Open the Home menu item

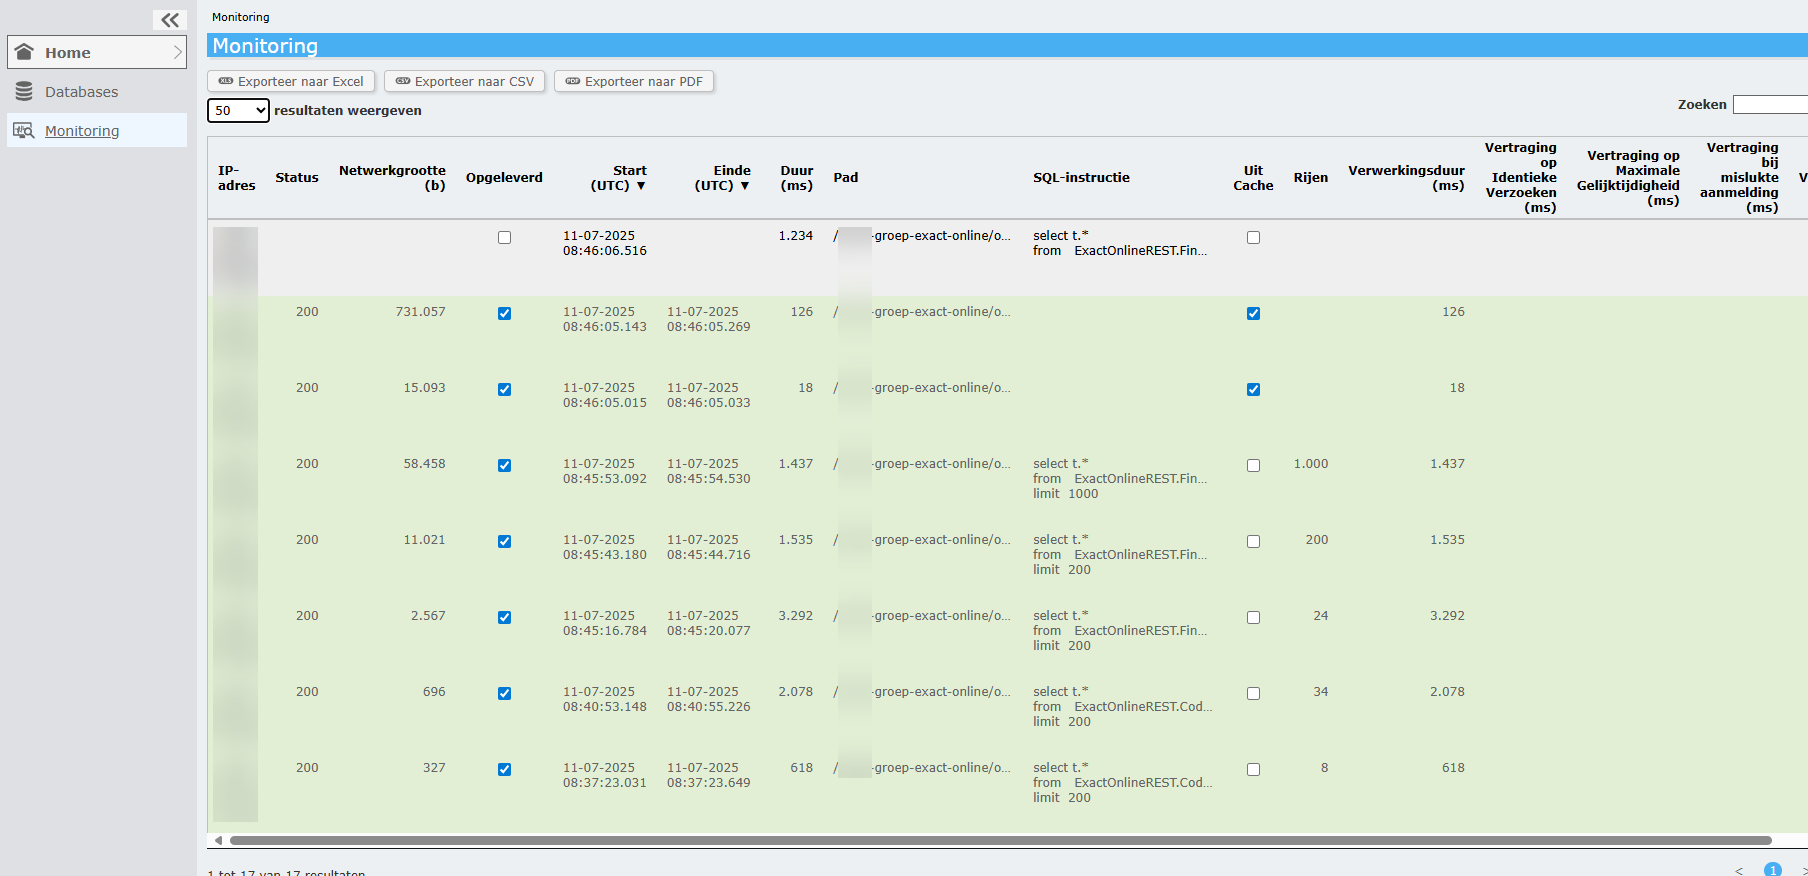point(97,52)
